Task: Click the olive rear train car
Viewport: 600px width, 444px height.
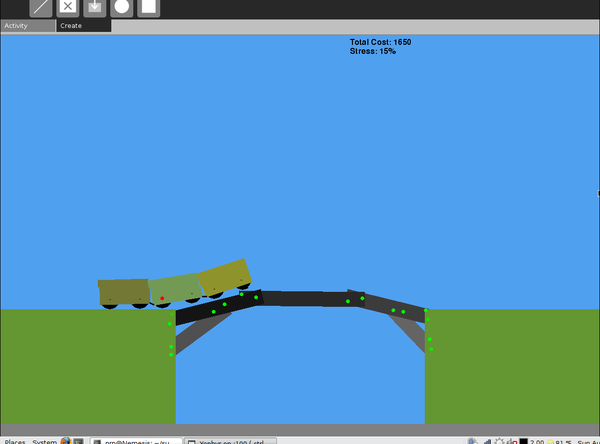Action: [123, 291]
